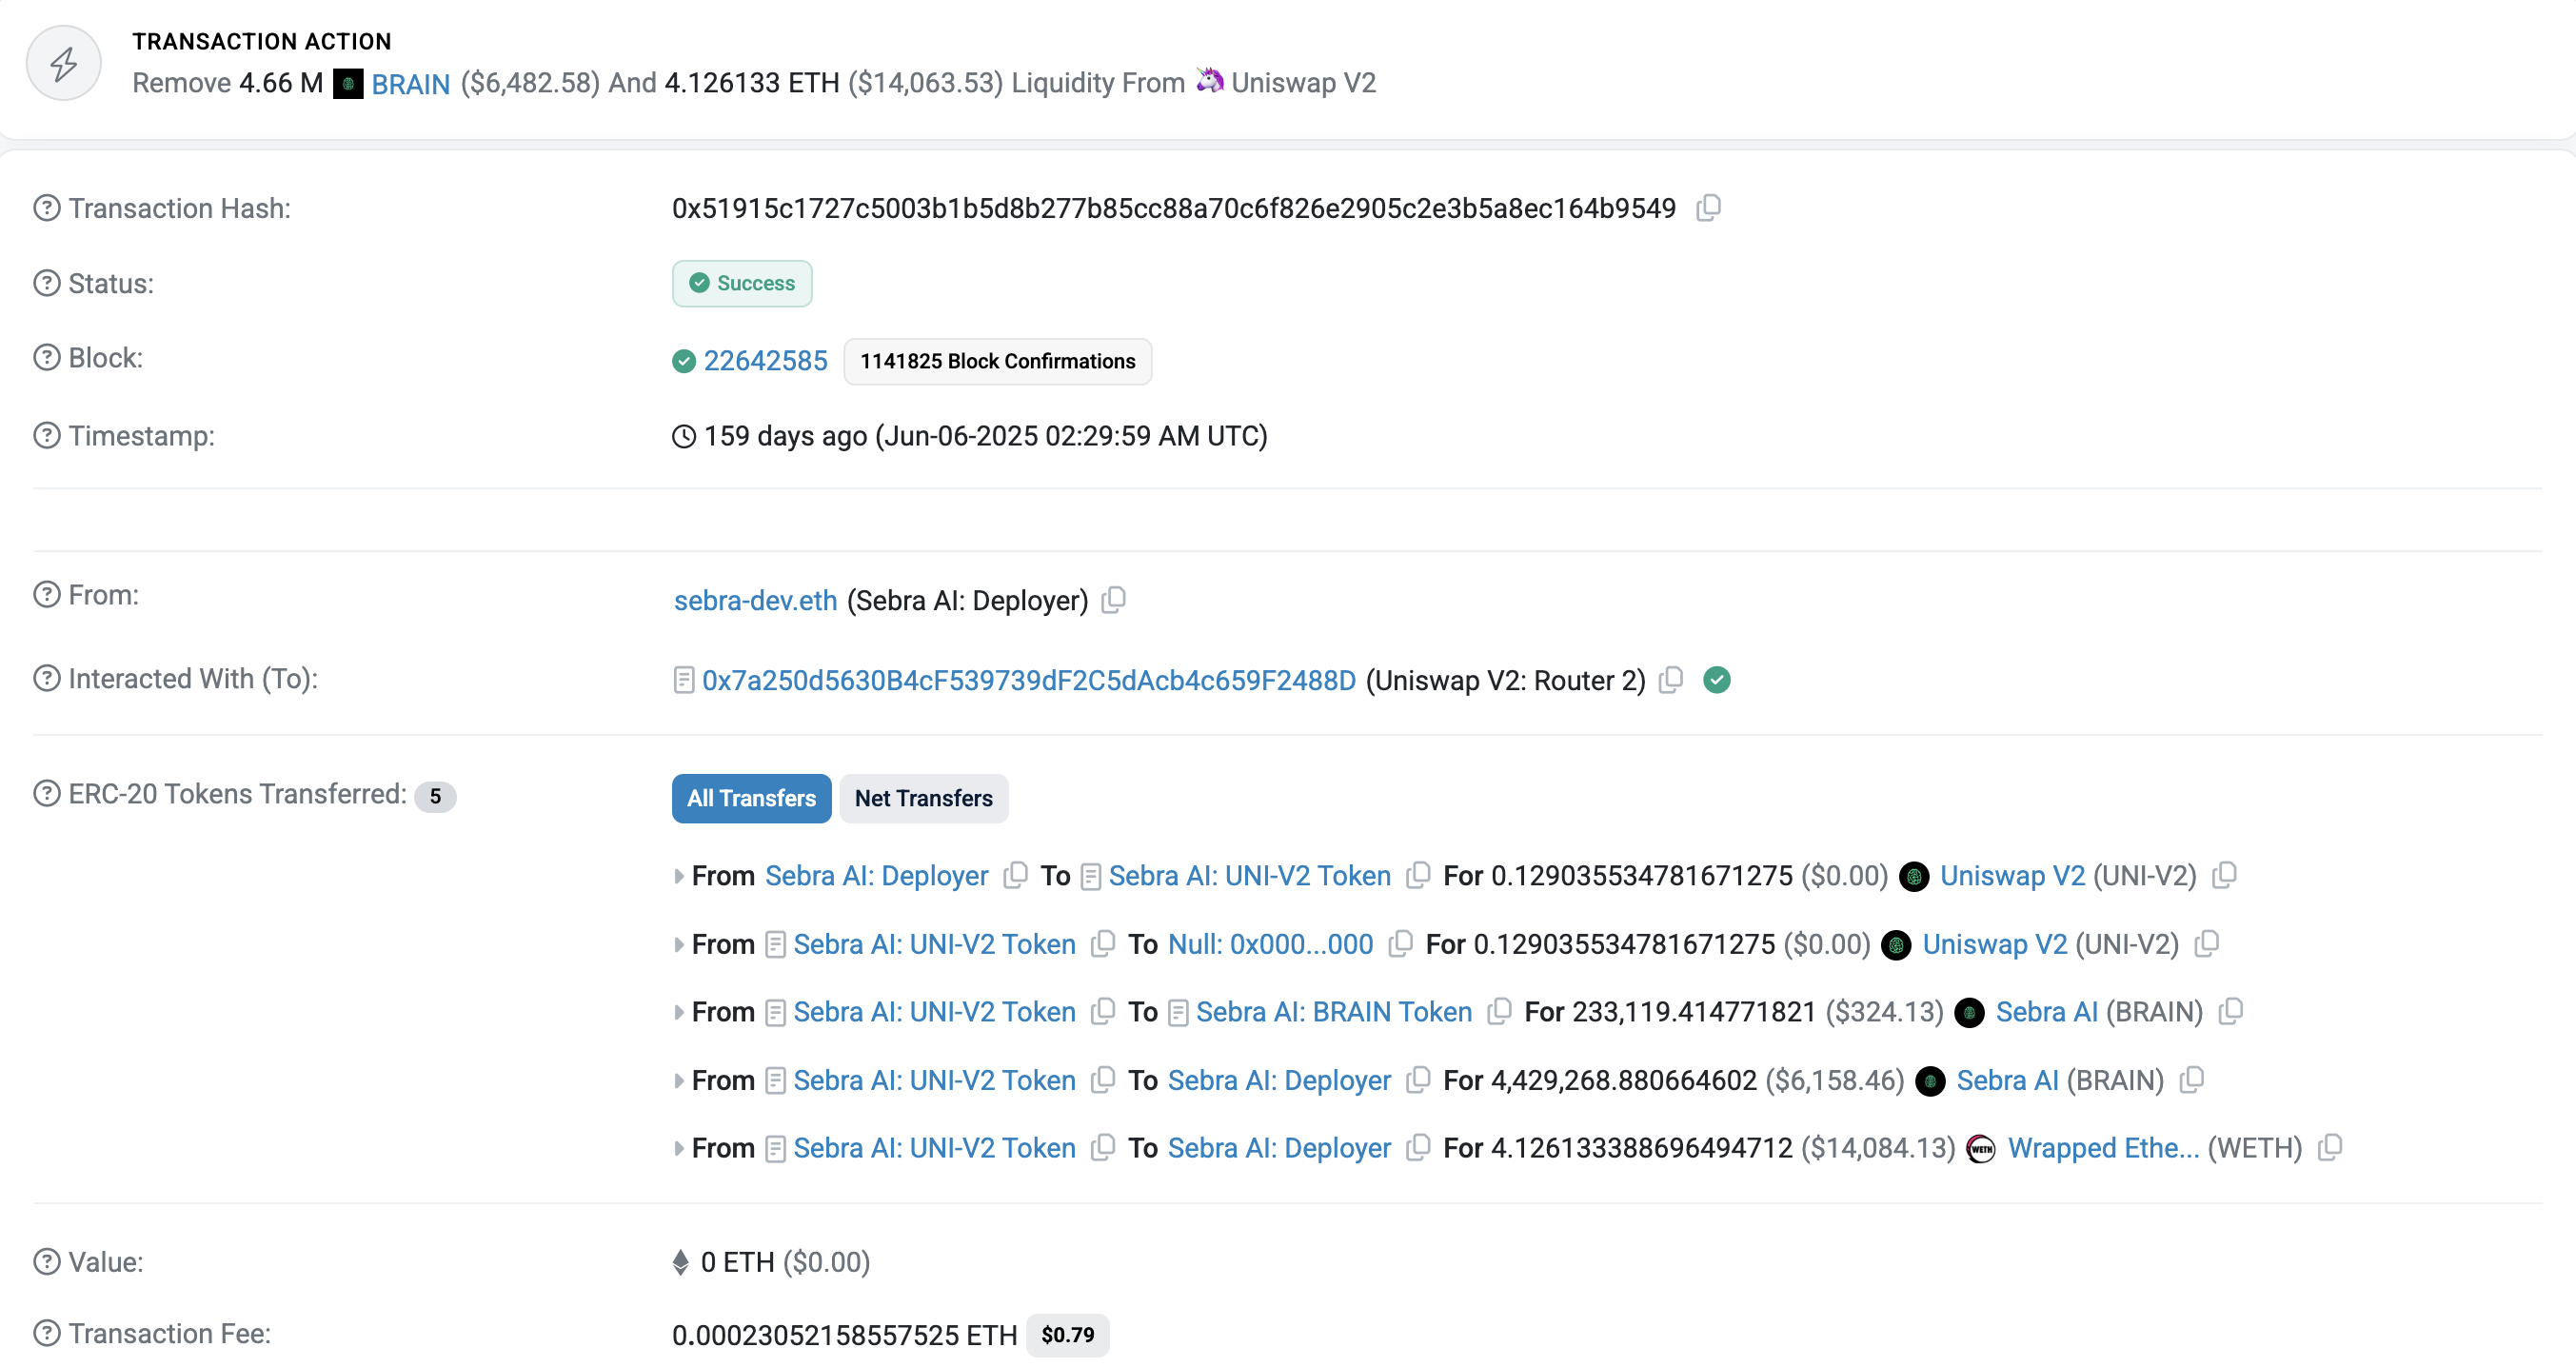Open Sebra AI token link in the 233,119 row
This screenshot has width=2576, height=1367.
coord(2046,1012)
